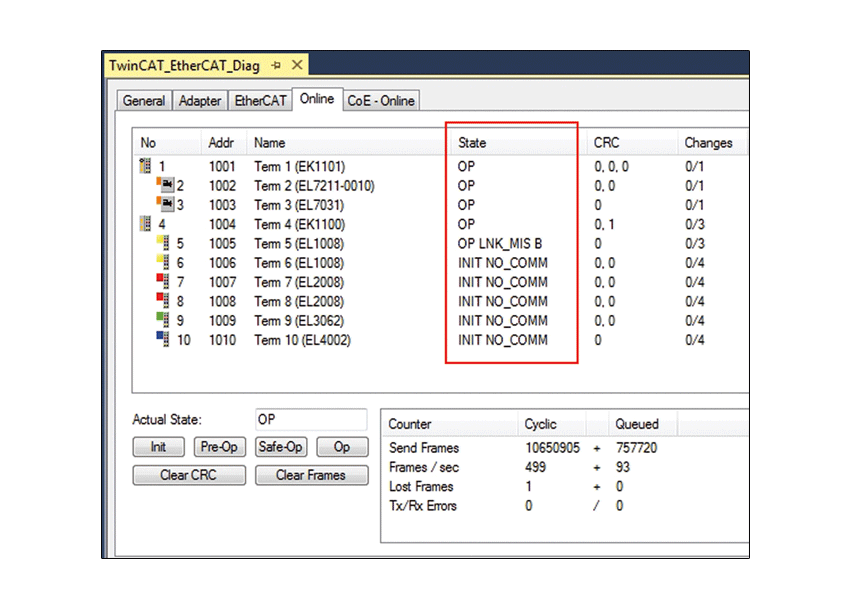The width and height of the screenshot is (850, 608).
Task: Click CRC value 0, 1 for Term 4
Action: click(x=604, y=224)
